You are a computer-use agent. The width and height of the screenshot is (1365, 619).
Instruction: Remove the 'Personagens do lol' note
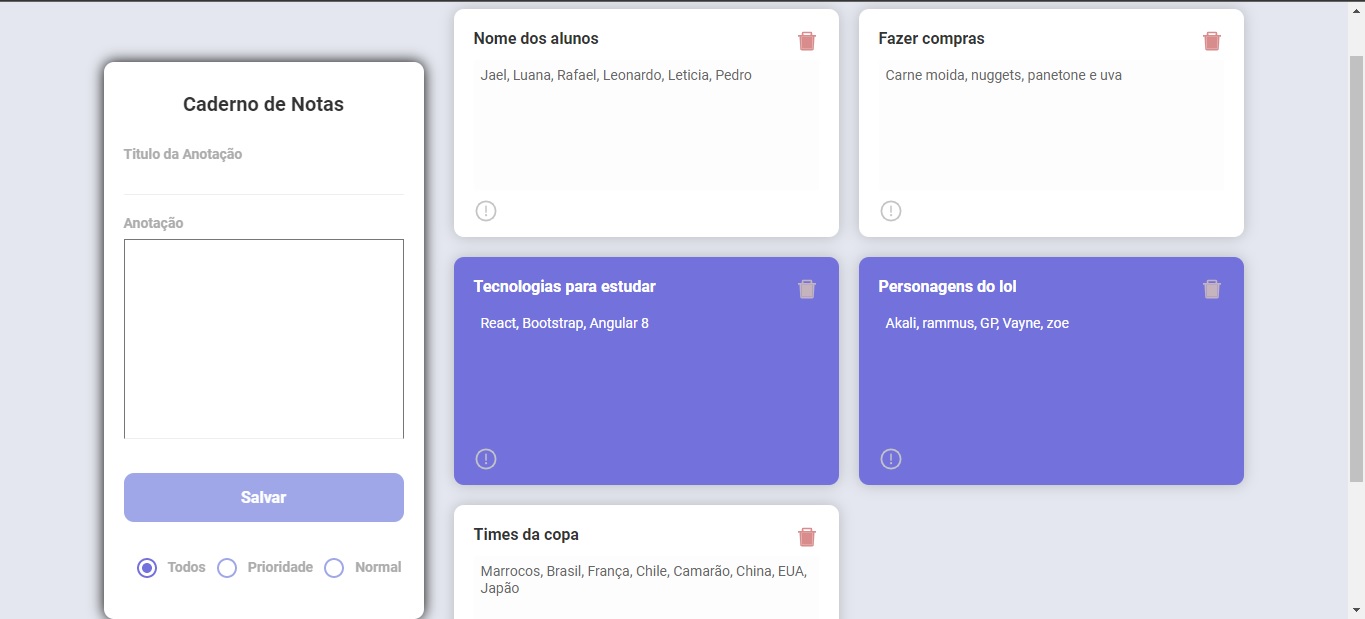coord(1212,289)
